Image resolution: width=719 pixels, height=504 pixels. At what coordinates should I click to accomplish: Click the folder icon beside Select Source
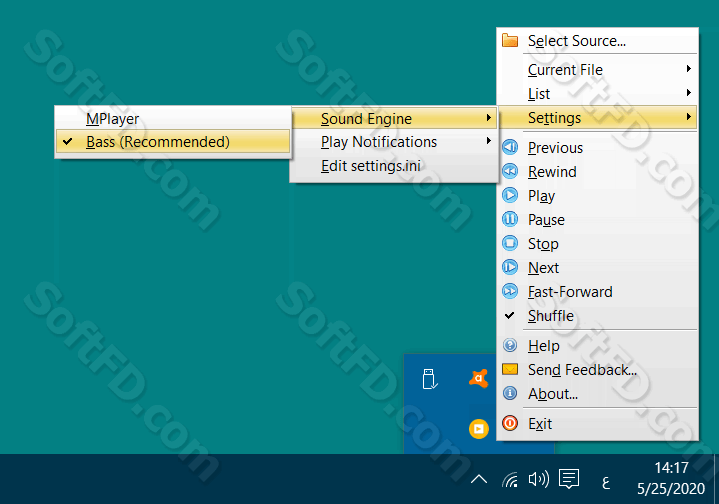point(510,41)
